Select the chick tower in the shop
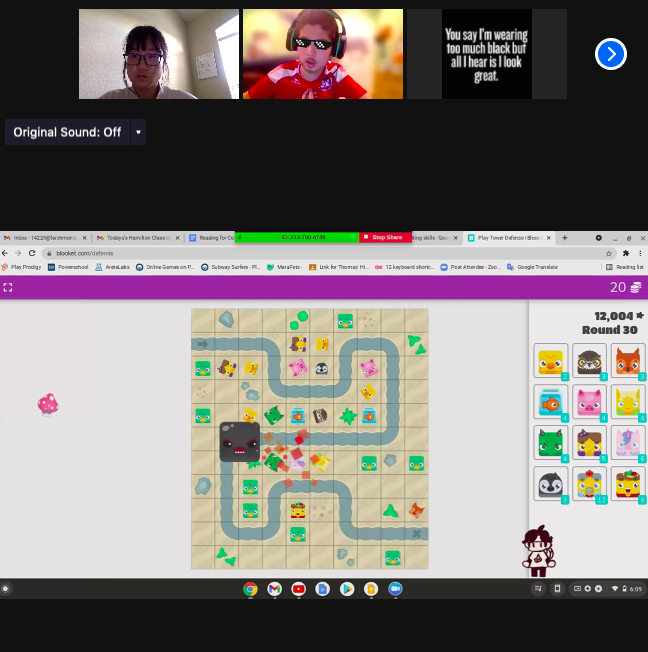The image size is (648, 652). (551, 361)
